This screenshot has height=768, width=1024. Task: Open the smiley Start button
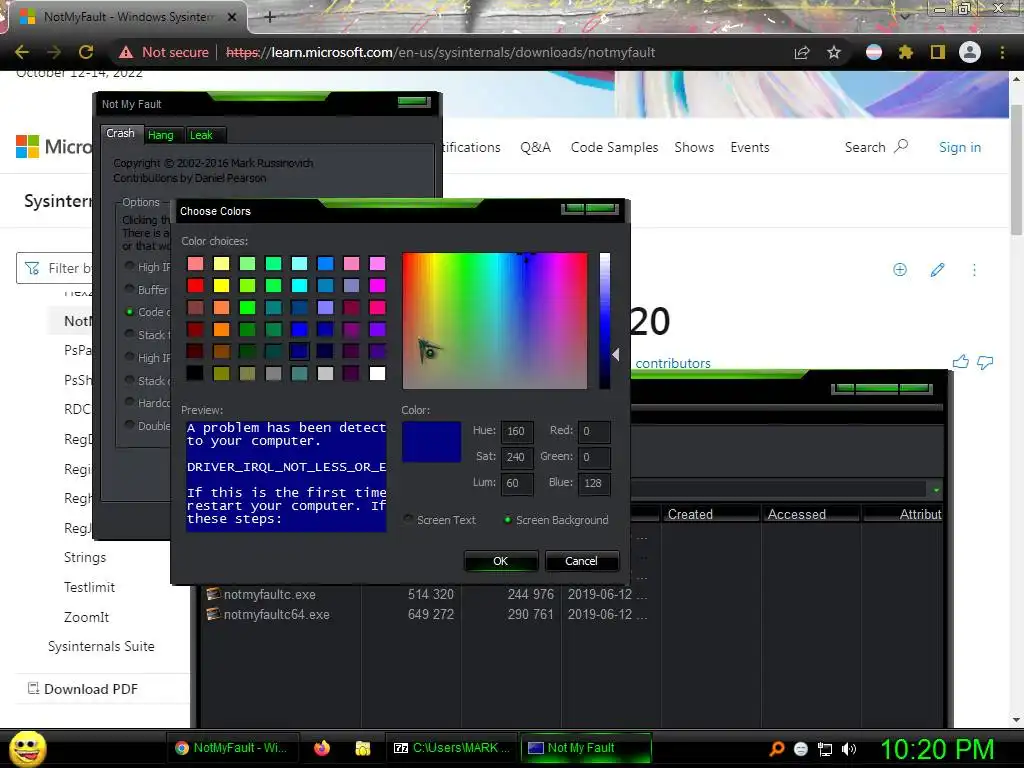pyautogui.click(x=28, y=748)
